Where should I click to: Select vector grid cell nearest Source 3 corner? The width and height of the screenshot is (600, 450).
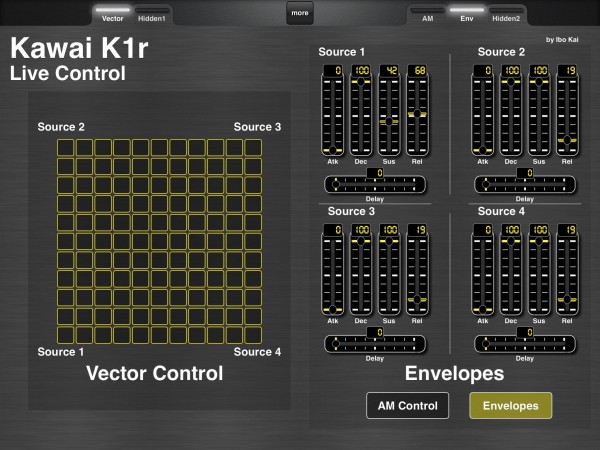(x=253, y=148)
